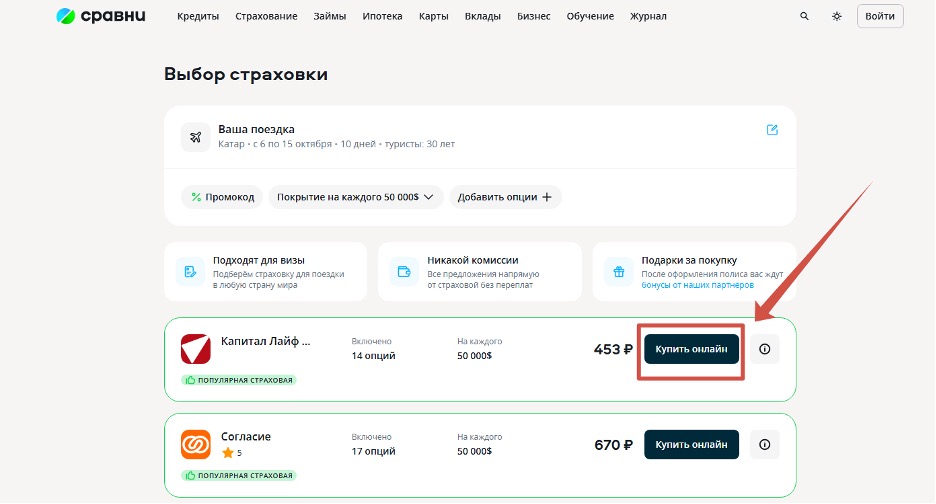Click the Капитал Лайф company name
This screenshot has height=504, width=936.
[266, 342]
